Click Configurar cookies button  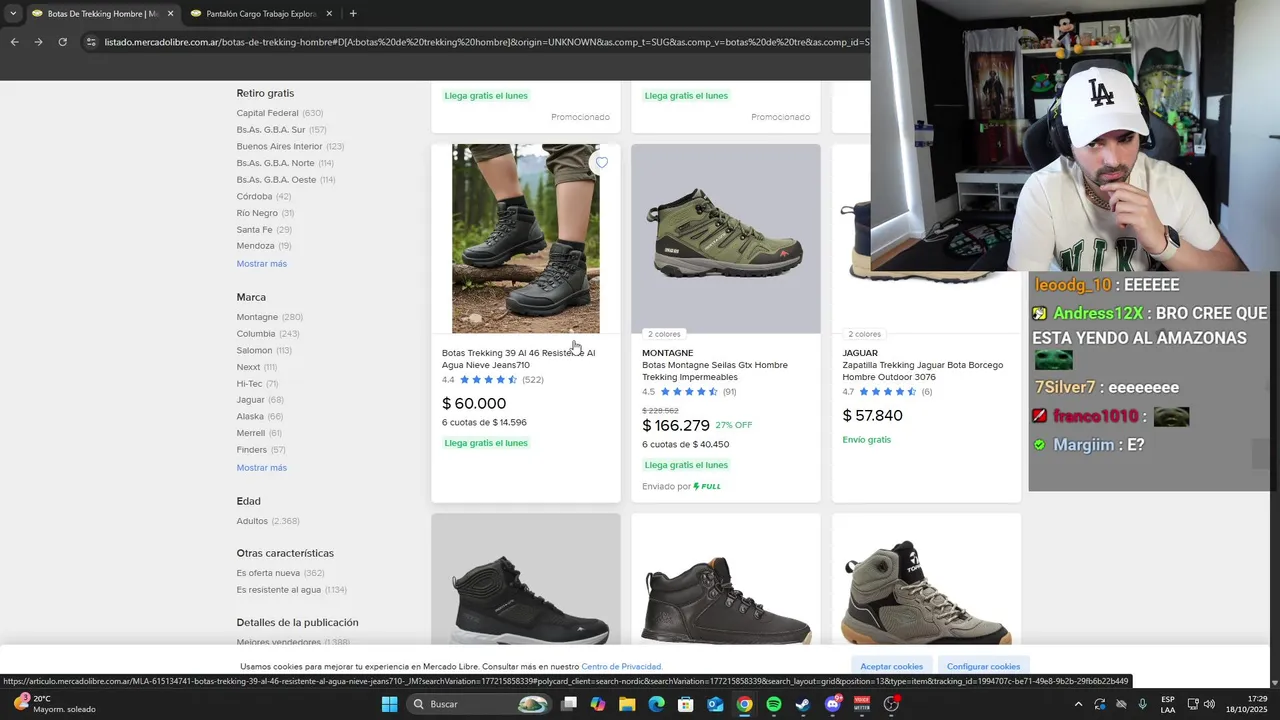tap(984, 666)
